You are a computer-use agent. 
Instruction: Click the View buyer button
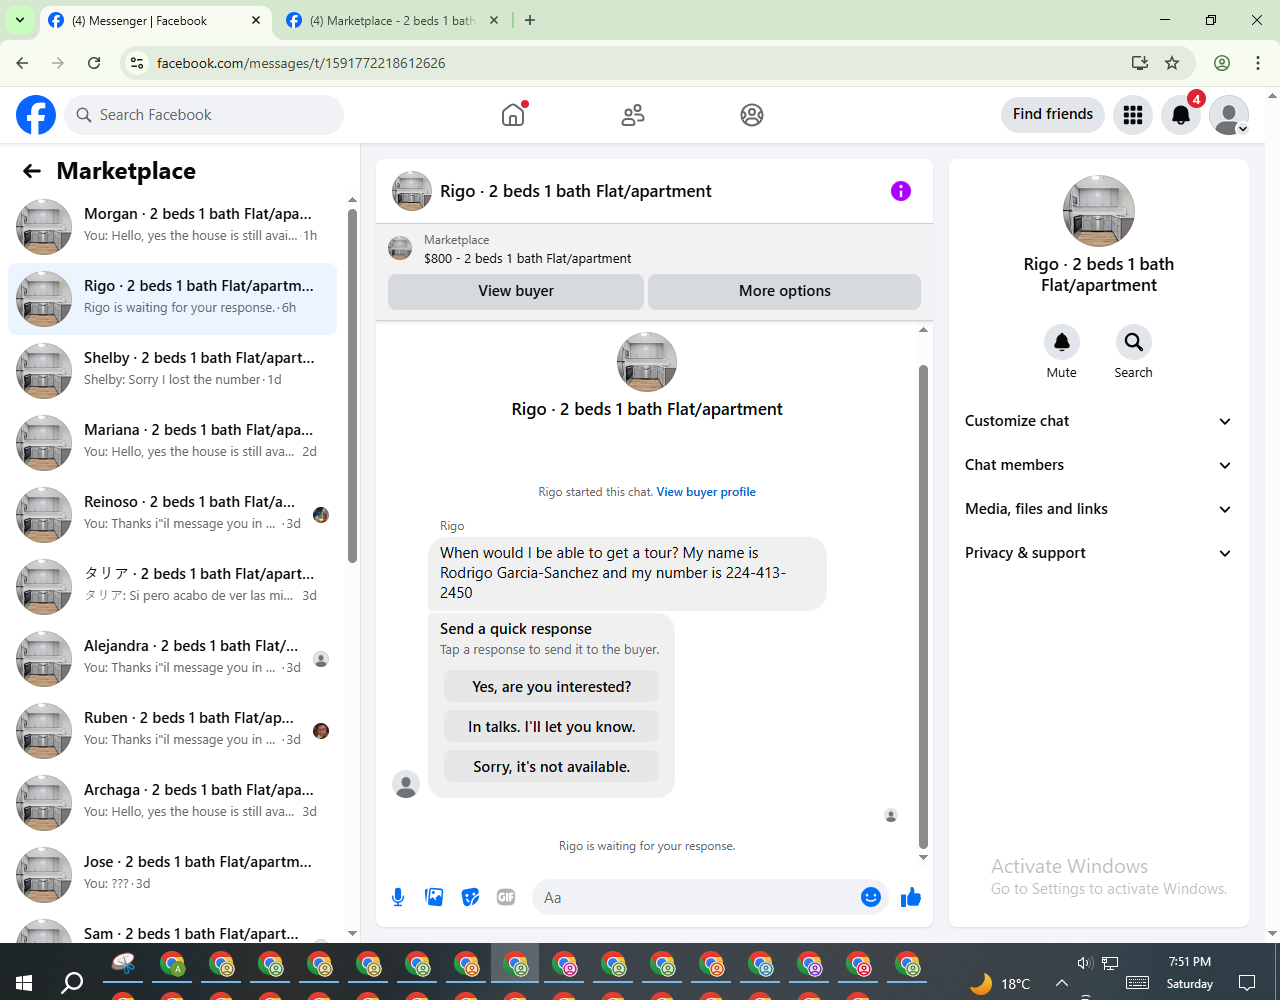[x=516, y=291]
